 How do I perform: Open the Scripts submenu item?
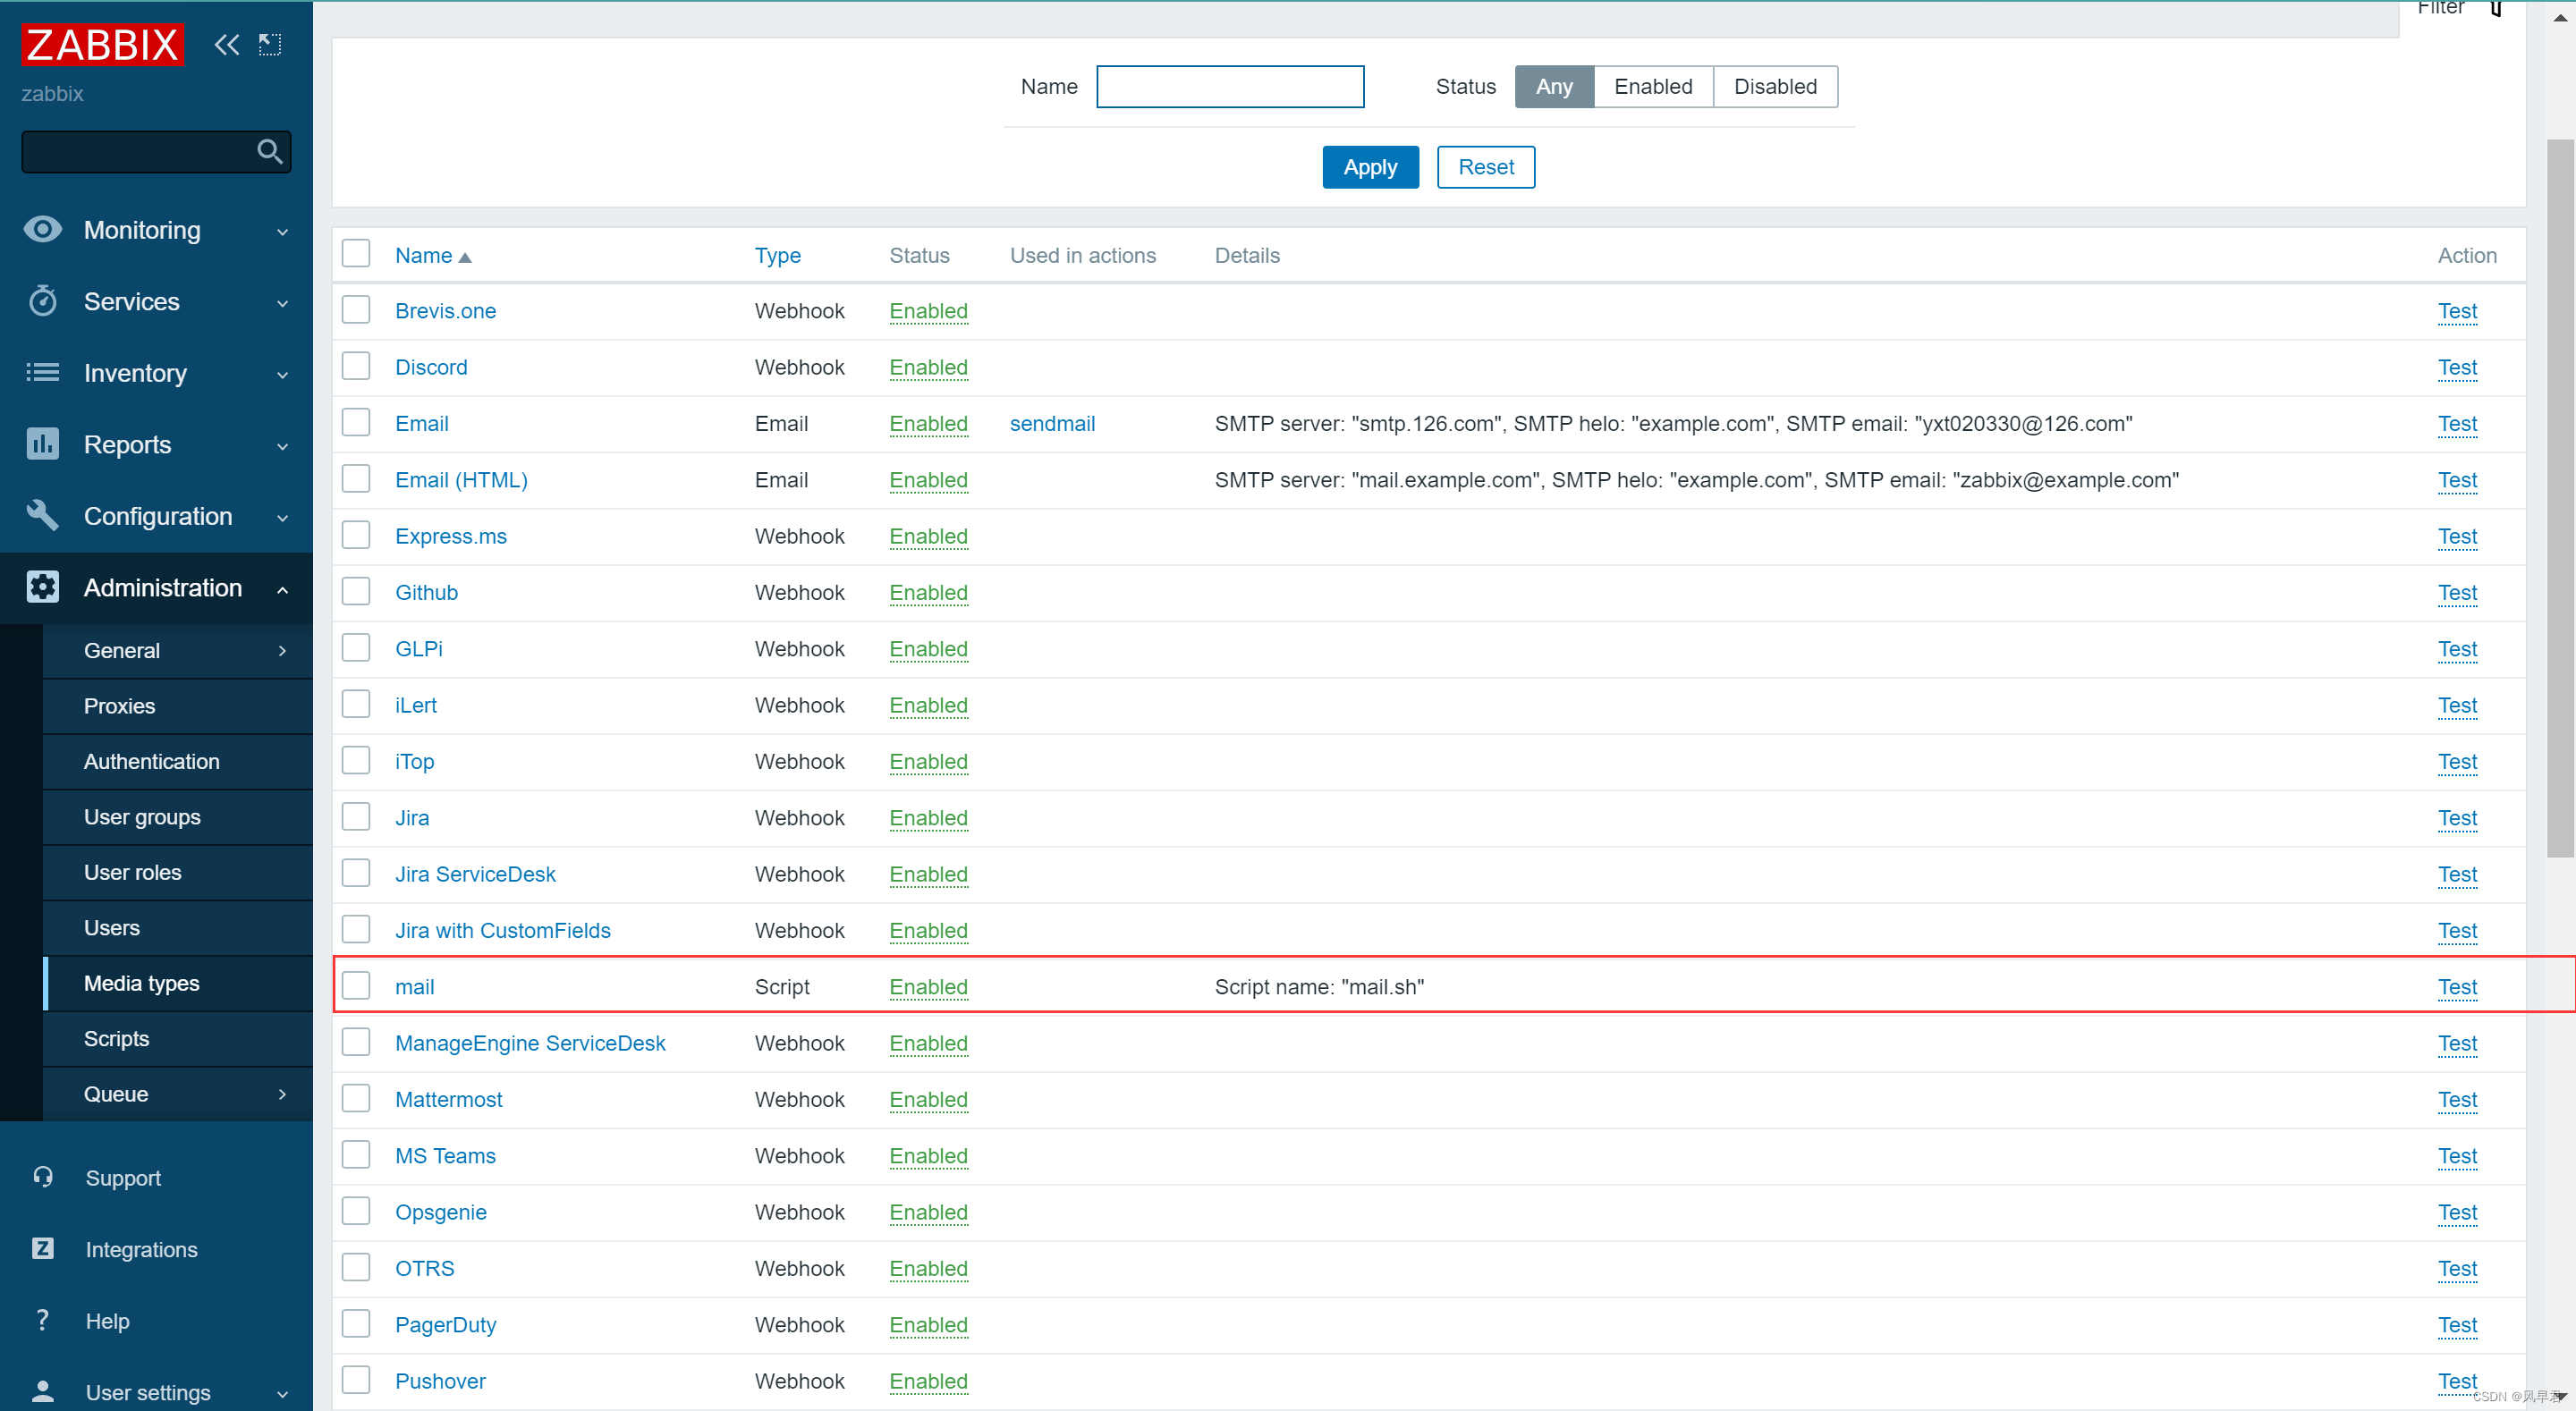click(x=117, y=1038)
